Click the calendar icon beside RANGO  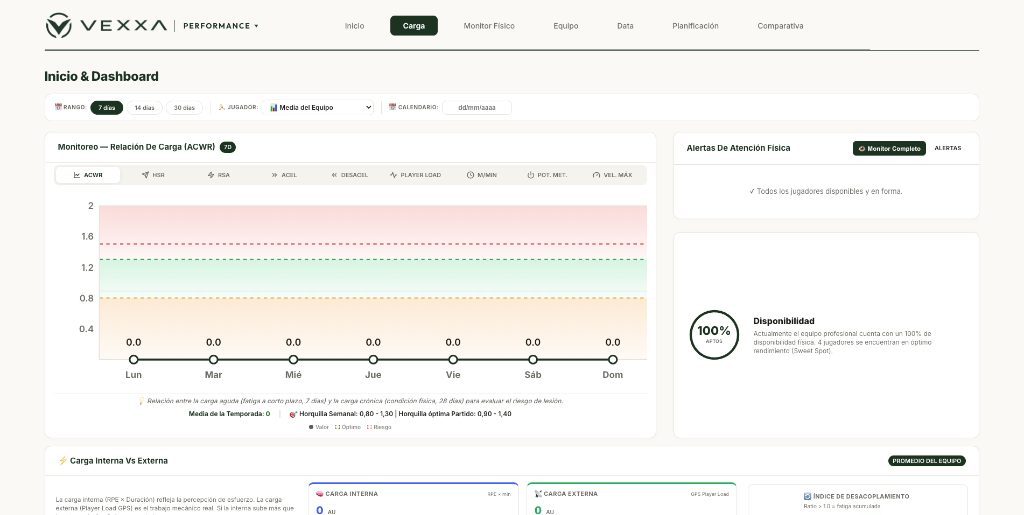click(x=58, y=107)
